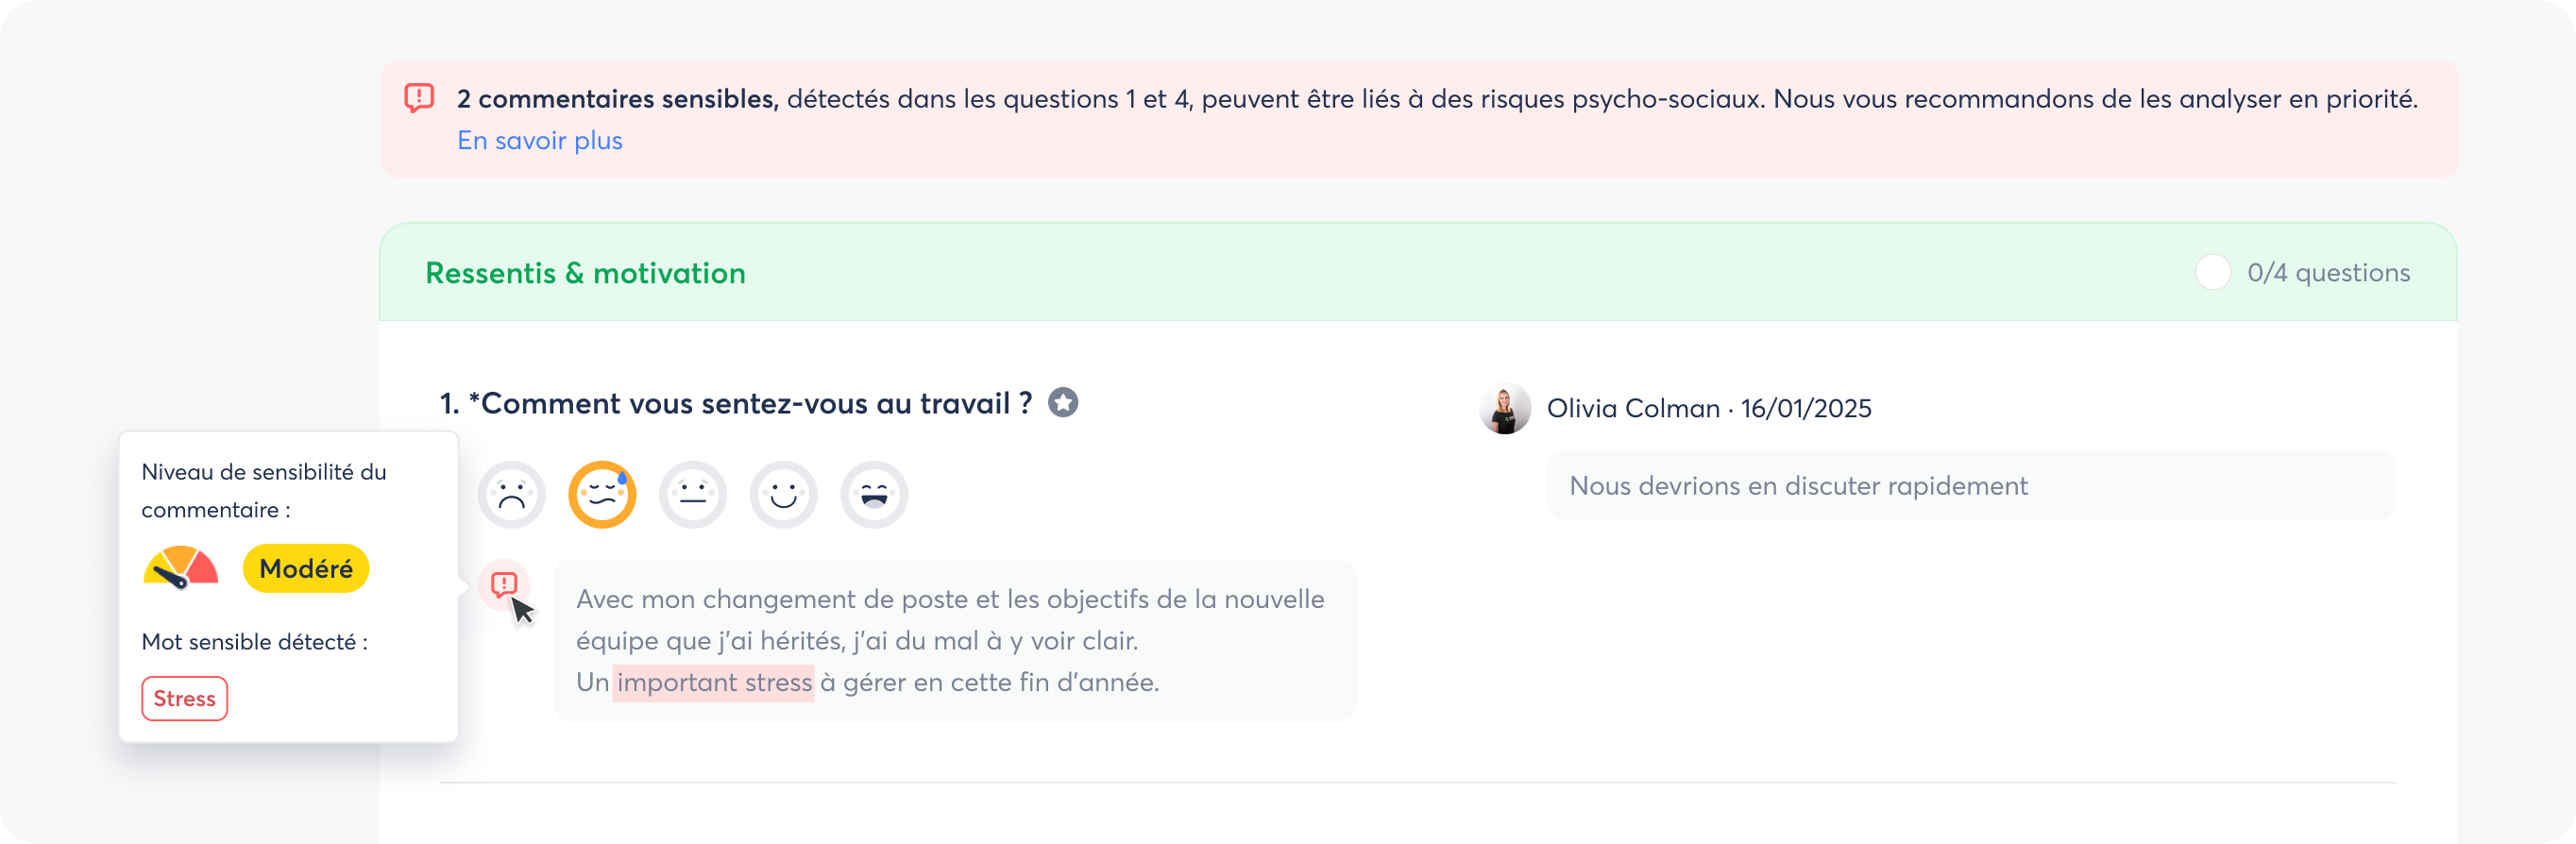This screenshot has height=844, width=2576.
Task: Click the sensitive comment warning icon
Action: [x=504, y=584]
